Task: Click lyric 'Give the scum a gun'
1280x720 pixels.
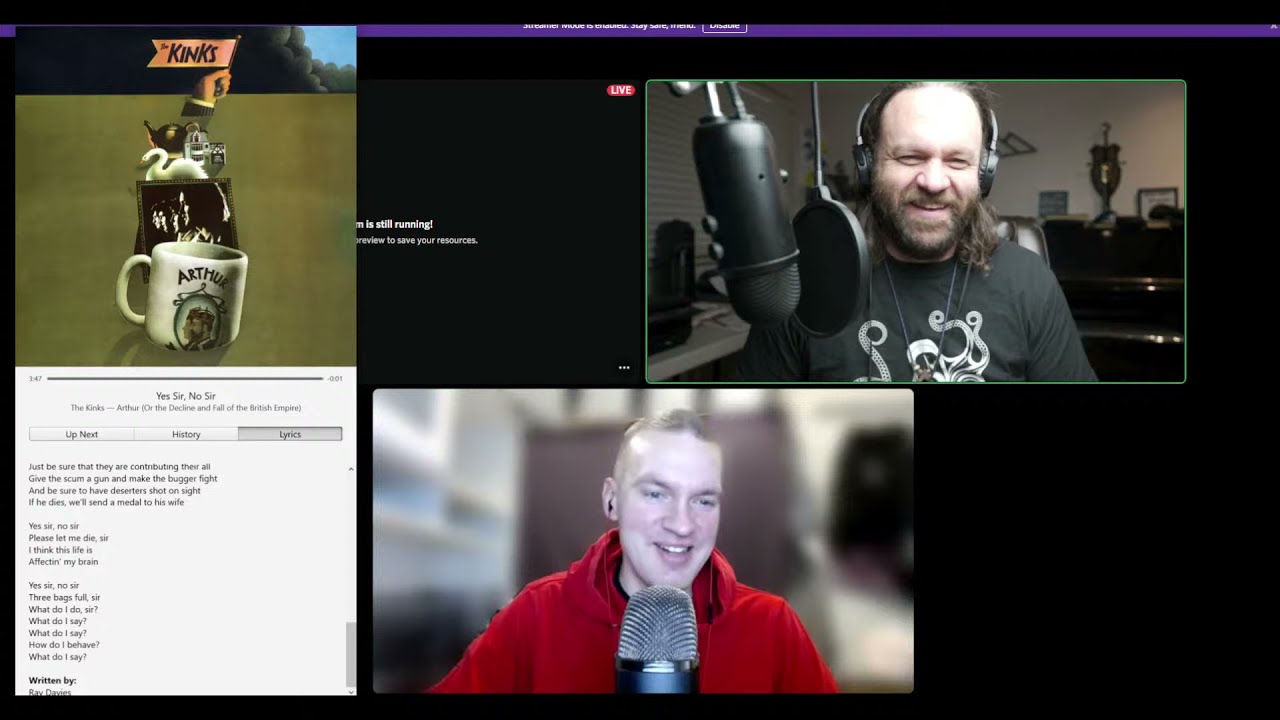Action: coord(123,478)
